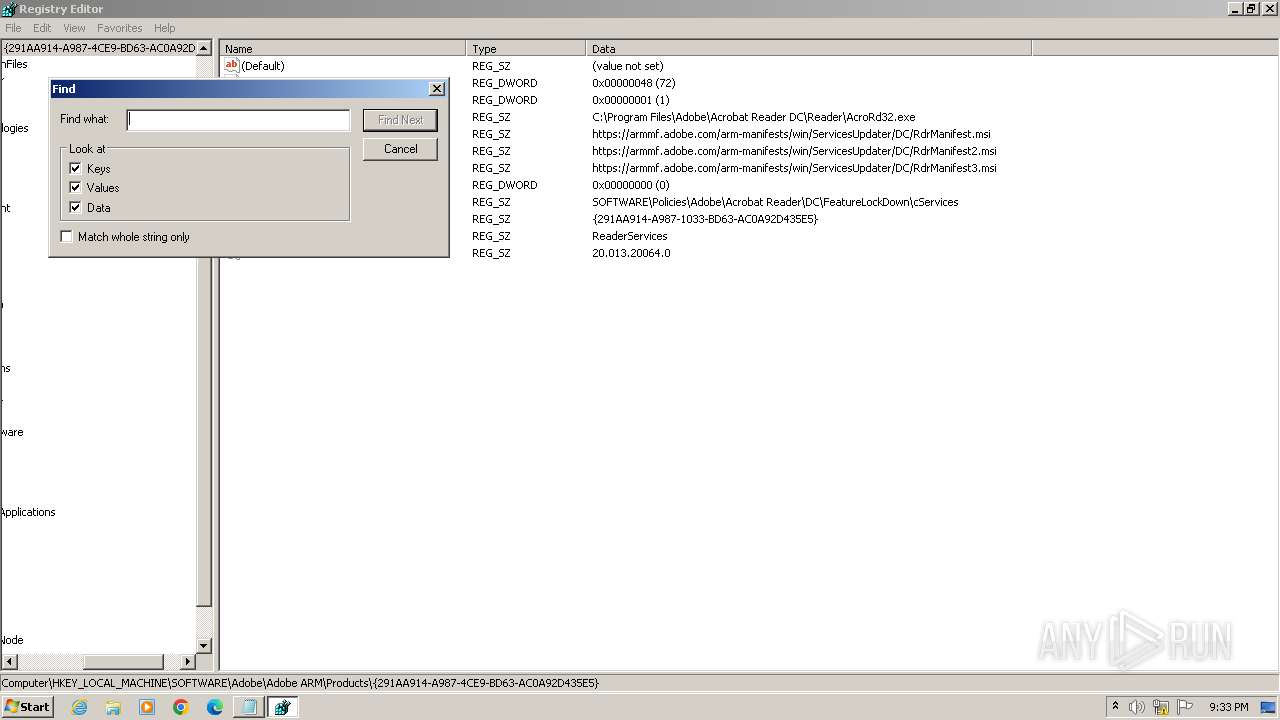This screenshot has height=720, width=1280.
Task: Select the 20.013.20064.0 version value
Action: pyautogui.click(x=631, y=253)
